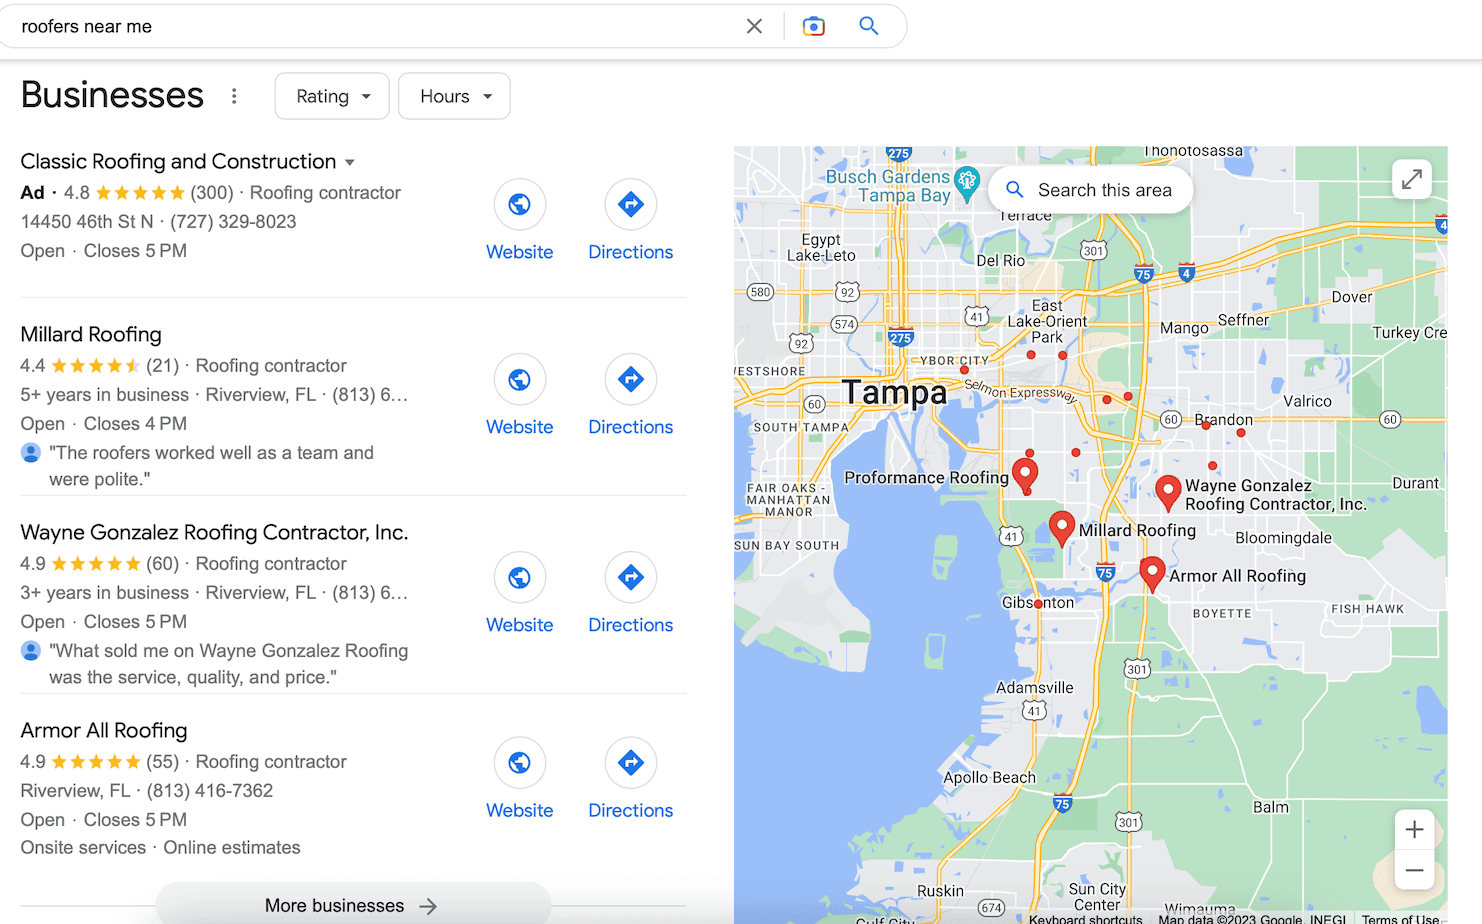Viewport: 1482px width, 924px height.
Task: Click the More businesses button
Action: (353, 904)
